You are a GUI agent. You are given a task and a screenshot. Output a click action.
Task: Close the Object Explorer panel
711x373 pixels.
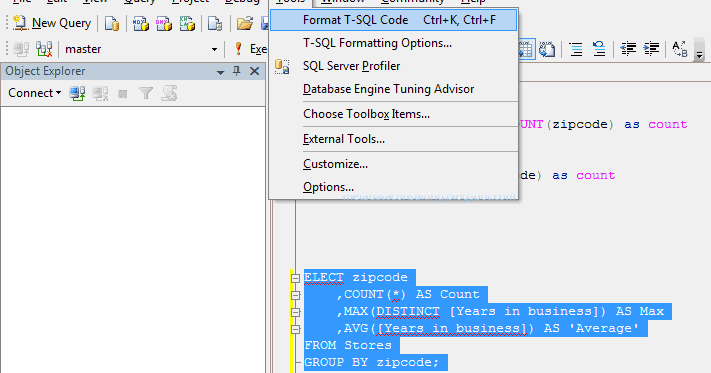[254, 71]
